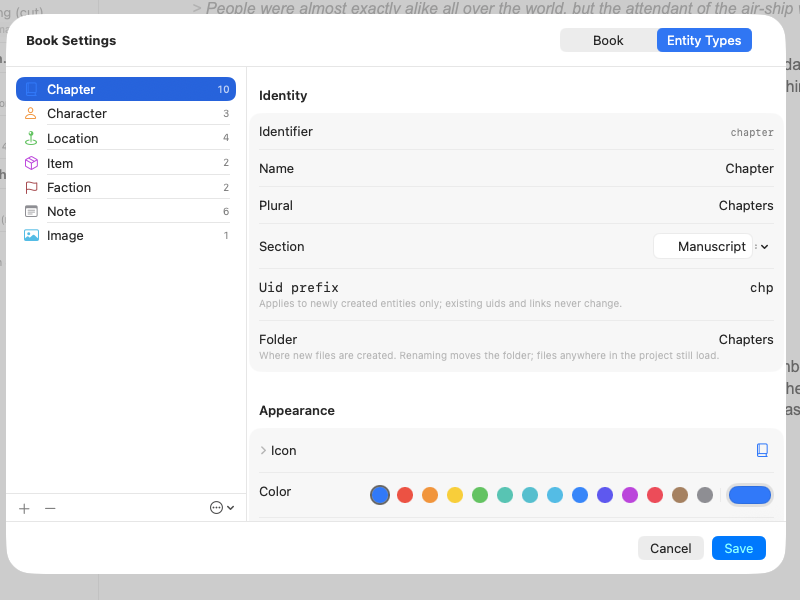Edit the Name field value Chapter

(749, 168)
